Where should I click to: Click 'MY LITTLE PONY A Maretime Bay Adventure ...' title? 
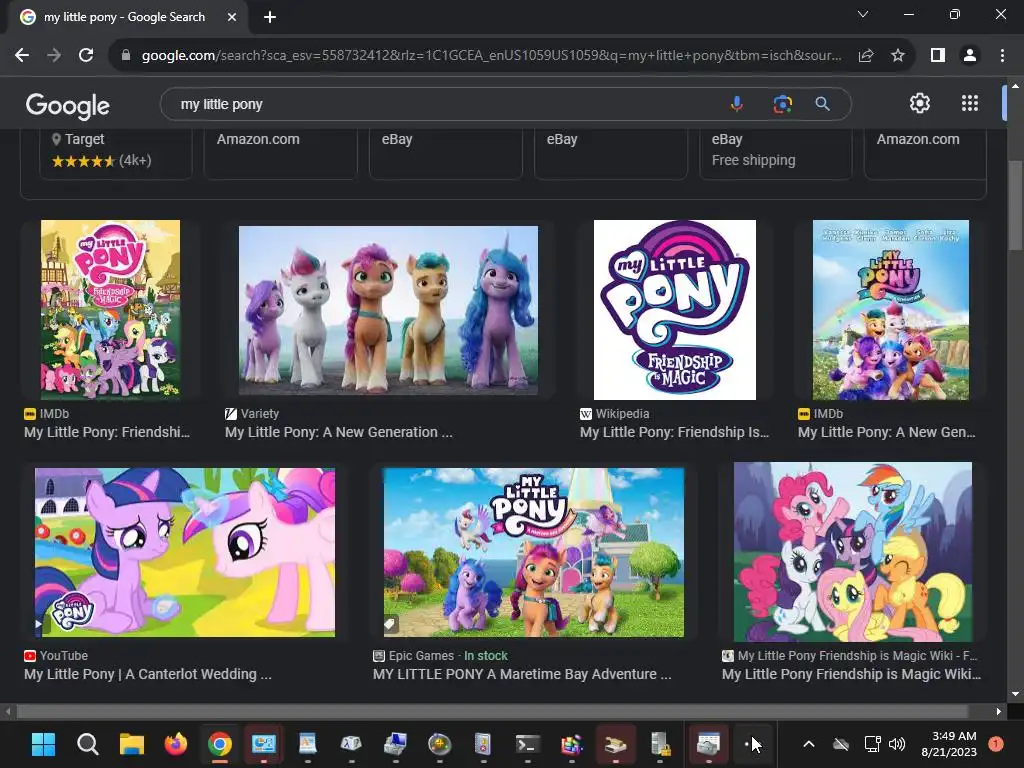pyautogui.click(x=522, y=674)
